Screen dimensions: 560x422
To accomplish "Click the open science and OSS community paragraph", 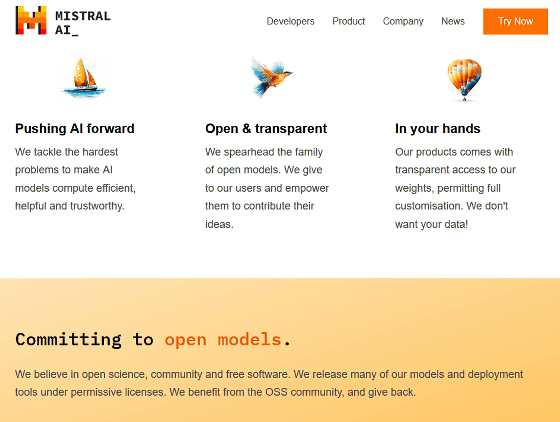I will (269, 383).
